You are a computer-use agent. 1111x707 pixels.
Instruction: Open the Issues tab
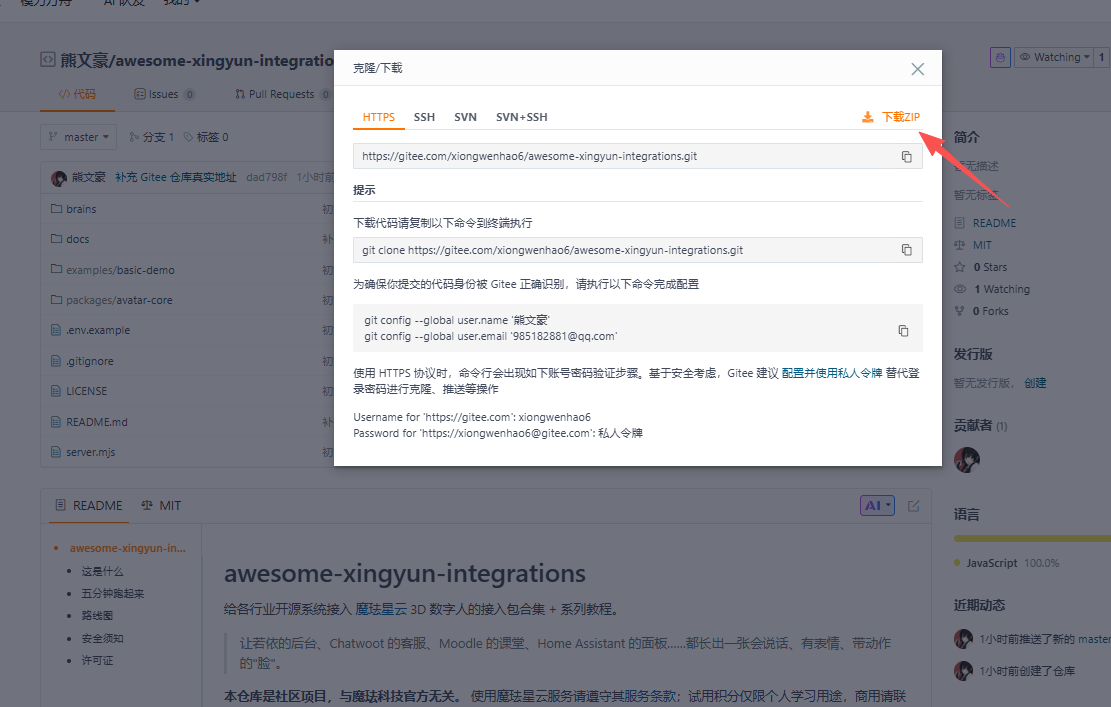point(164,94)
